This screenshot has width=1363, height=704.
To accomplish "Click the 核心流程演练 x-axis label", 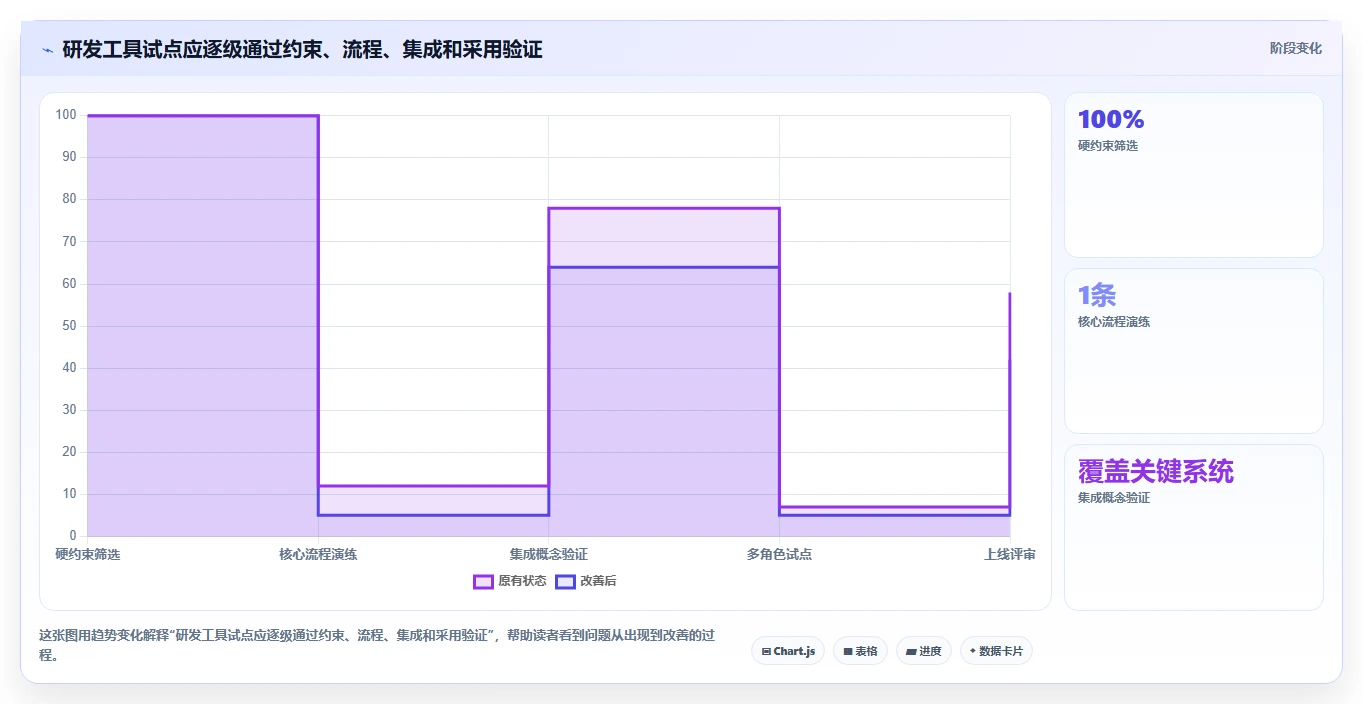I will click(318, 554).
